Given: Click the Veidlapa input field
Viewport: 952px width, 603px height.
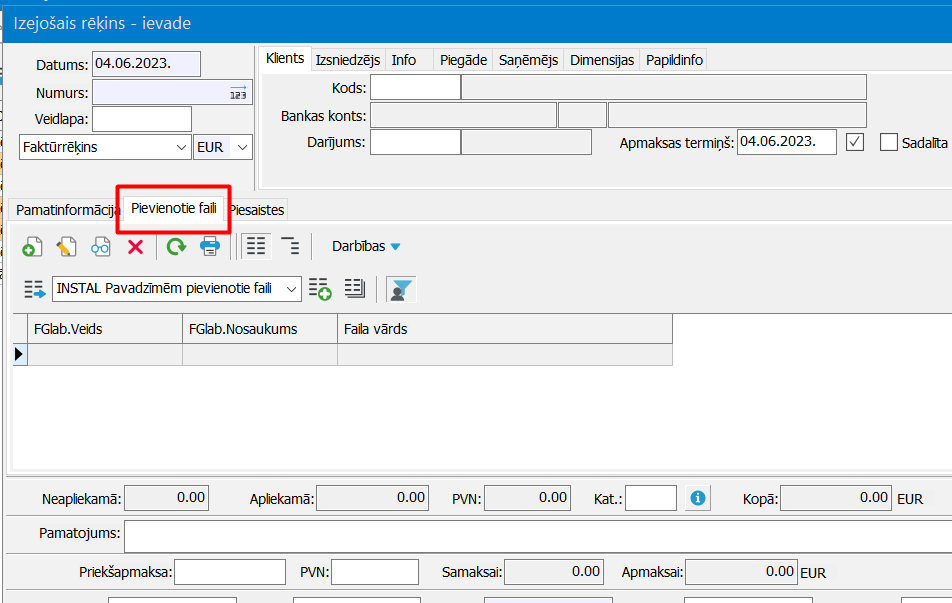Looking at the screenshot, I should point(142,119).
